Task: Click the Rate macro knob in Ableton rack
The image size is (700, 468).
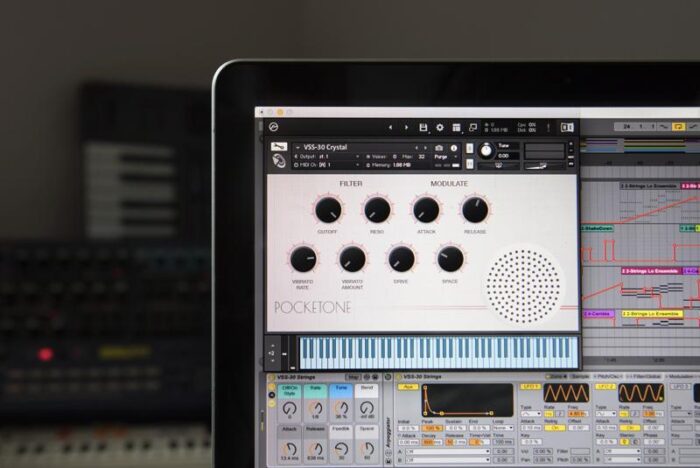Action: click(315, 408)
